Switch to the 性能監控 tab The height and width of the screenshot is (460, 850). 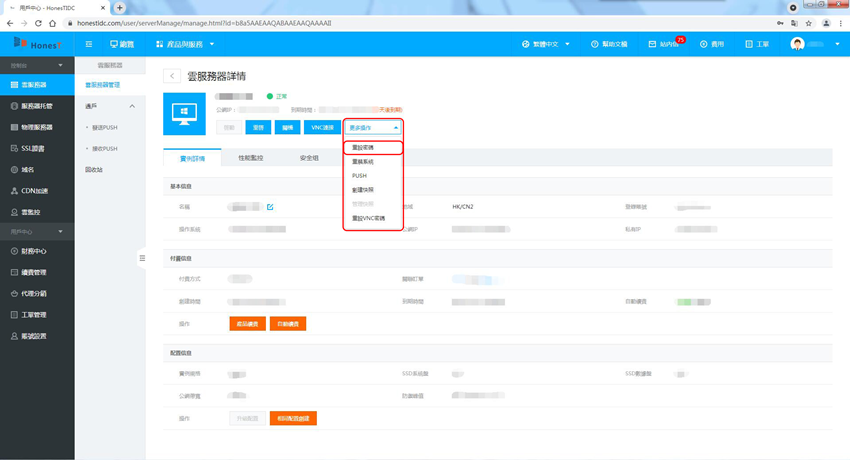251,158
